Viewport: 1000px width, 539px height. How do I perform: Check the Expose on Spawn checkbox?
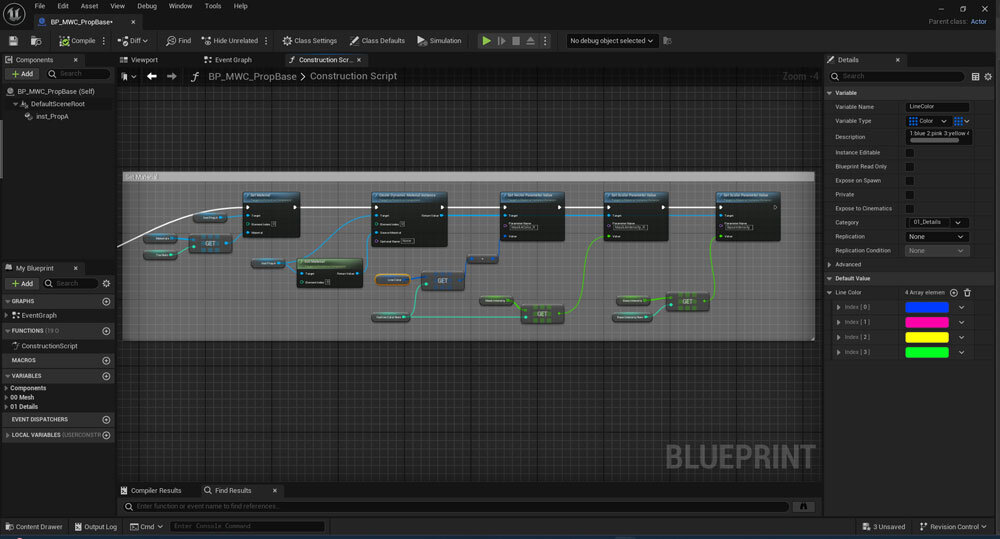pyautogui.click(x=910, y=180)
